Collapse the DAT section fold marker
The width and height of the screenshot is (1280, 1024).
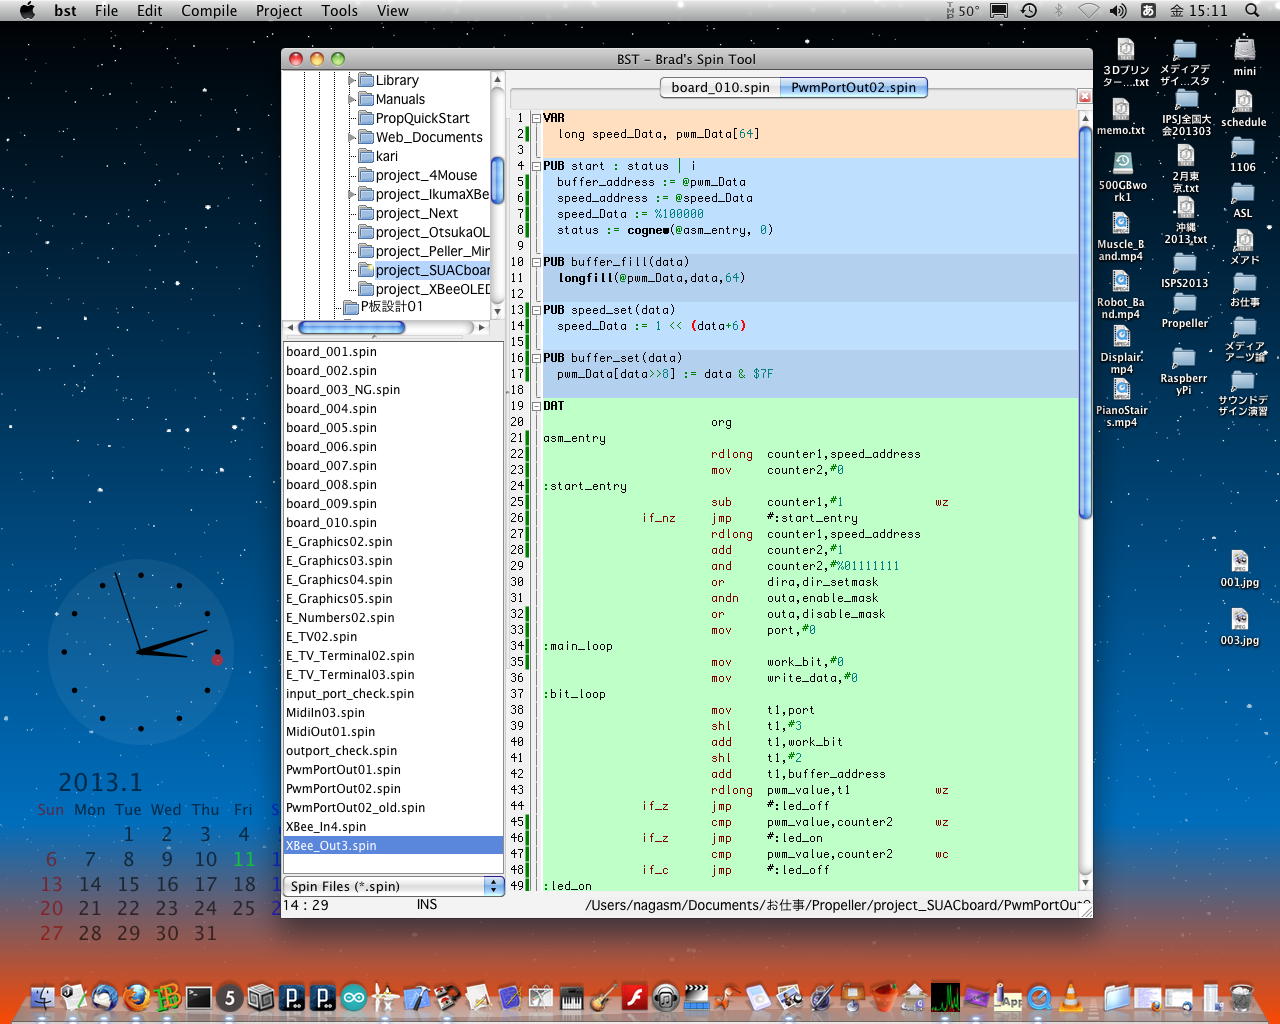pos(535,406)
